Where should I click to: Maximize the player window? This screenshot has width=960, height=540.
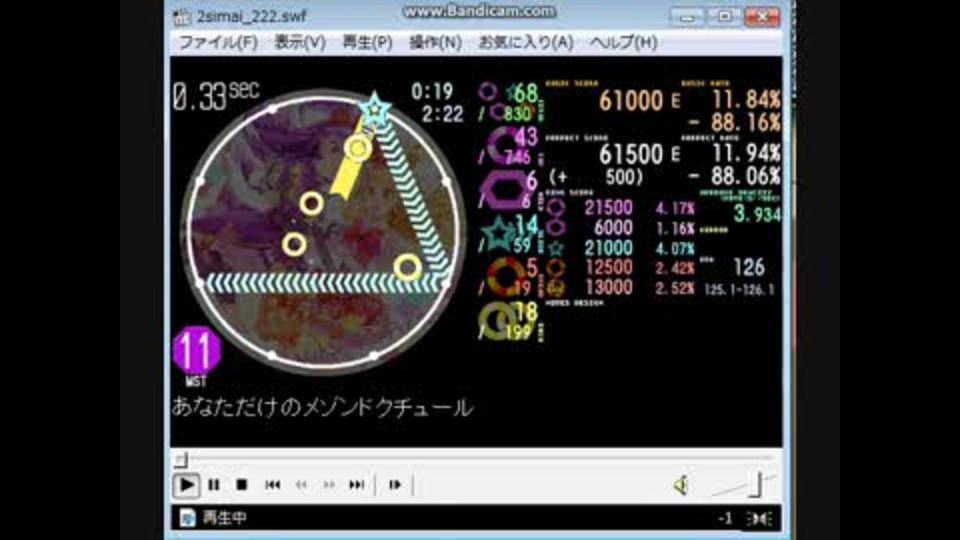coord(724,17)
